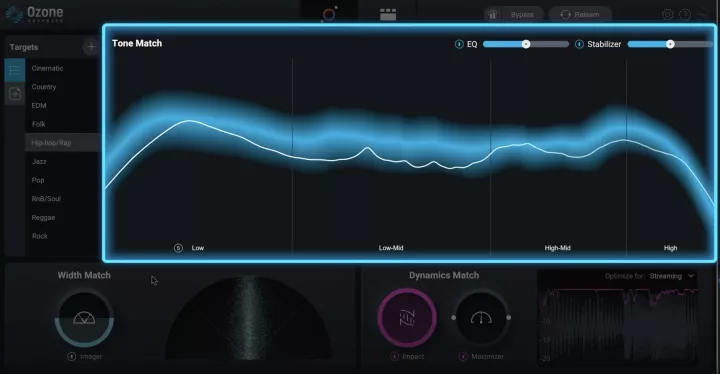The height and width of the screenshot is (374, 720).
Task: Adjust the EQ amount slider handle
Action: [x=526, y=44]
